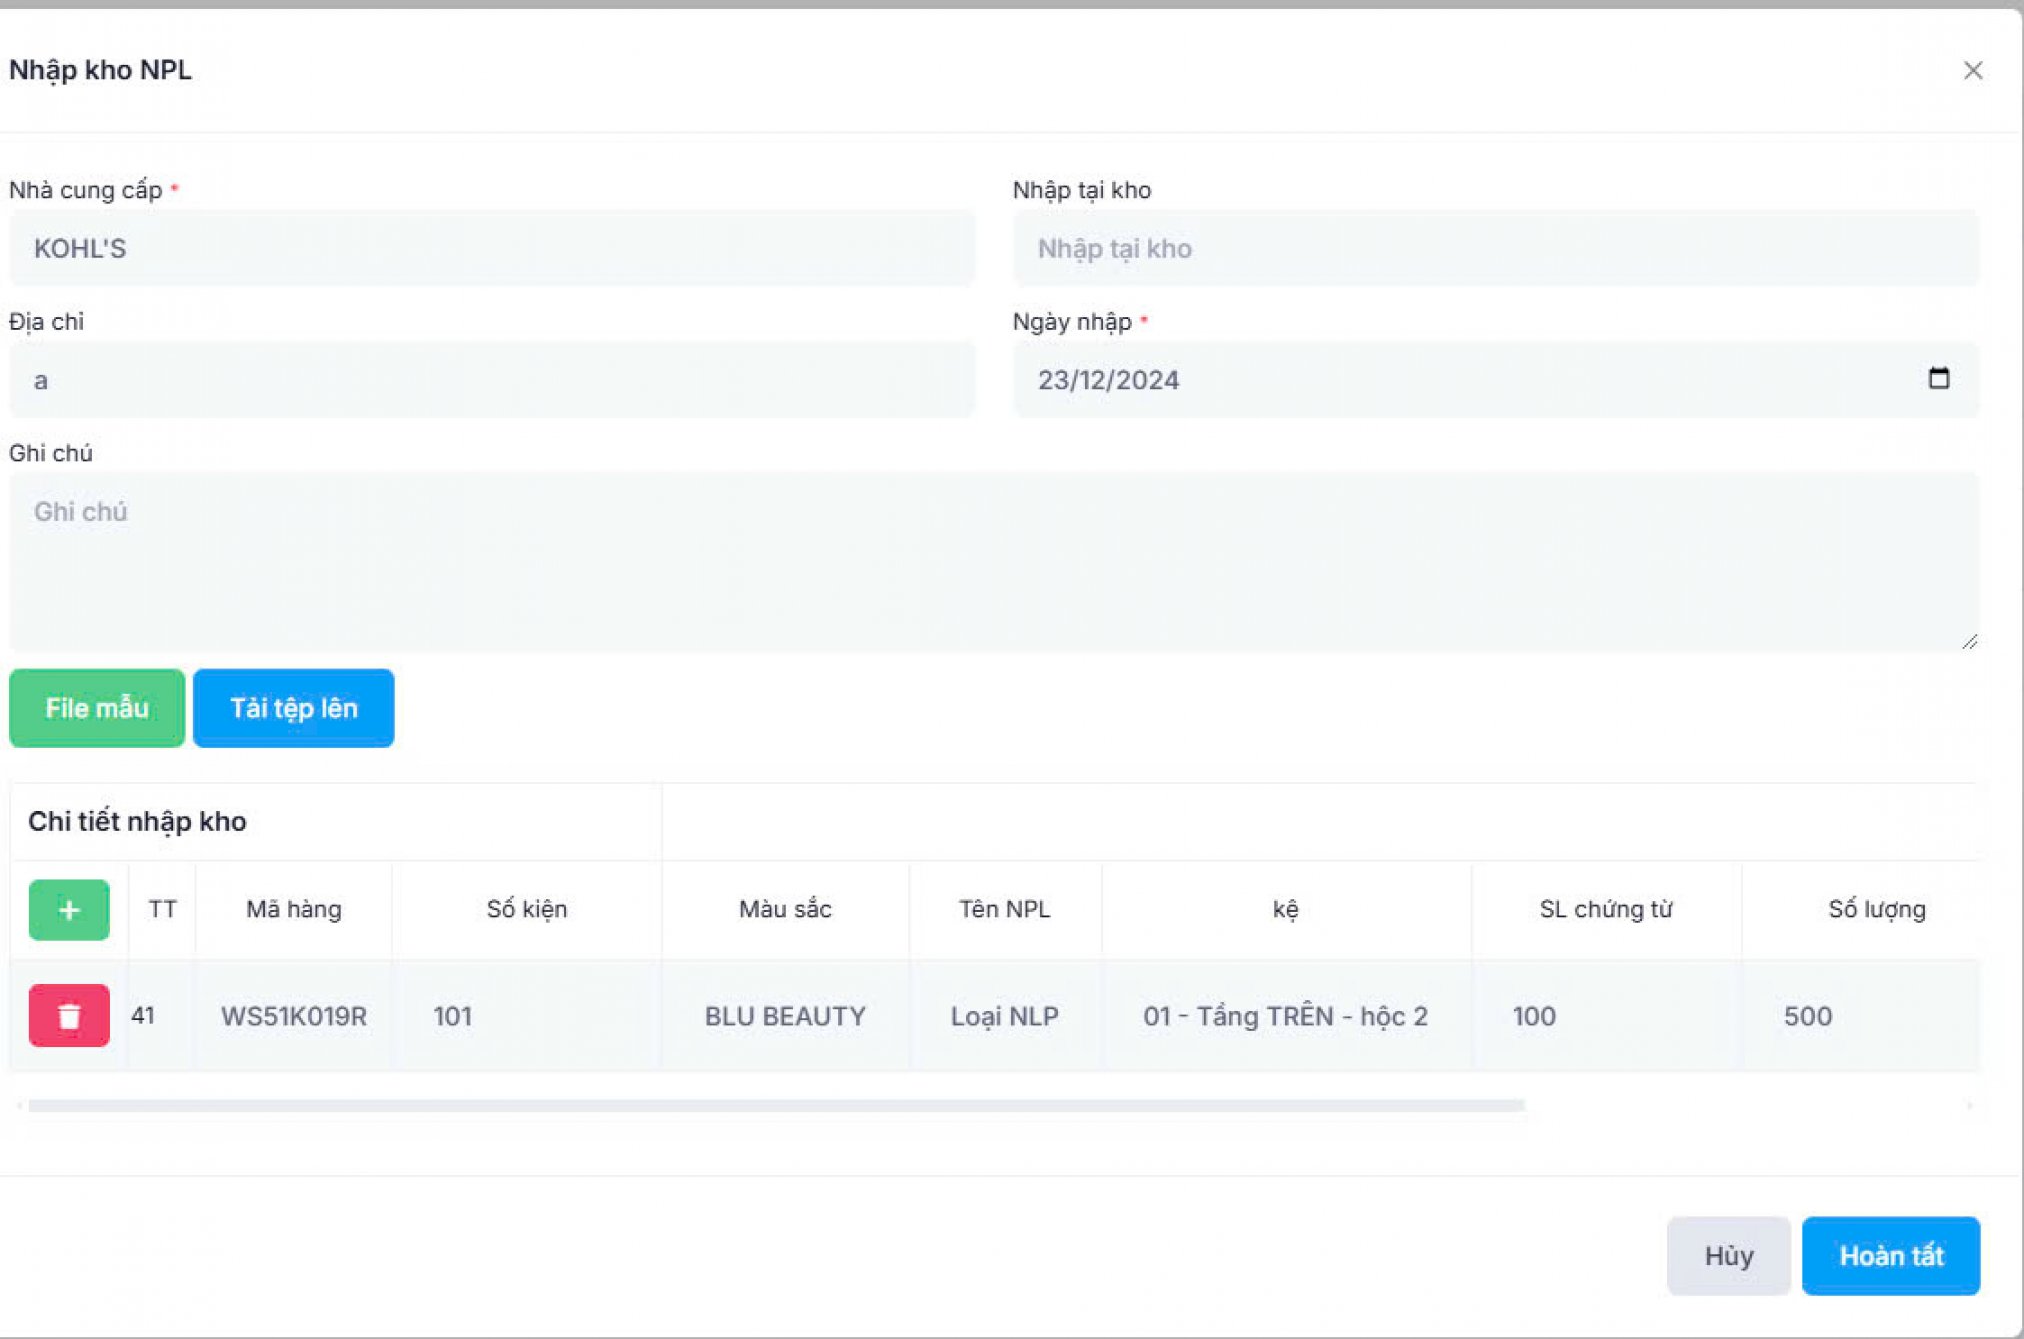Close the Nhập kho NPL dialog
The height and width of the screenshot is (1339, 2024).
pyautogui.click(x=1972, y=71)
